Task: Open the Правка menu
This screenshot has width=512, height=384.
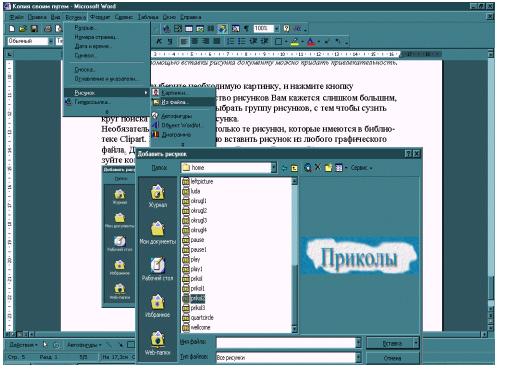Action: pyautogui.click(x=37, y=17)
